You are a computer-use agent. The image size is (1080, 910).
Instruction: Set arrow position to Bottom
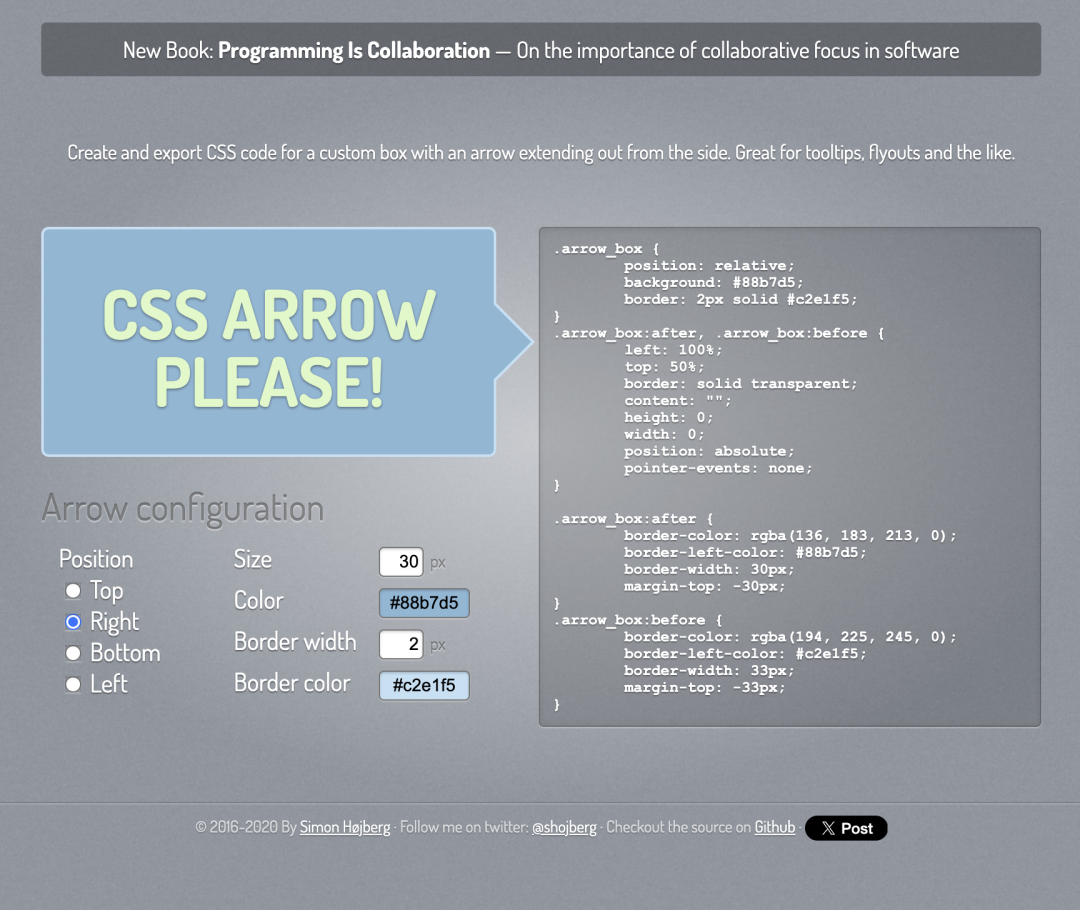pyautogui.click(x=73, y=653)
